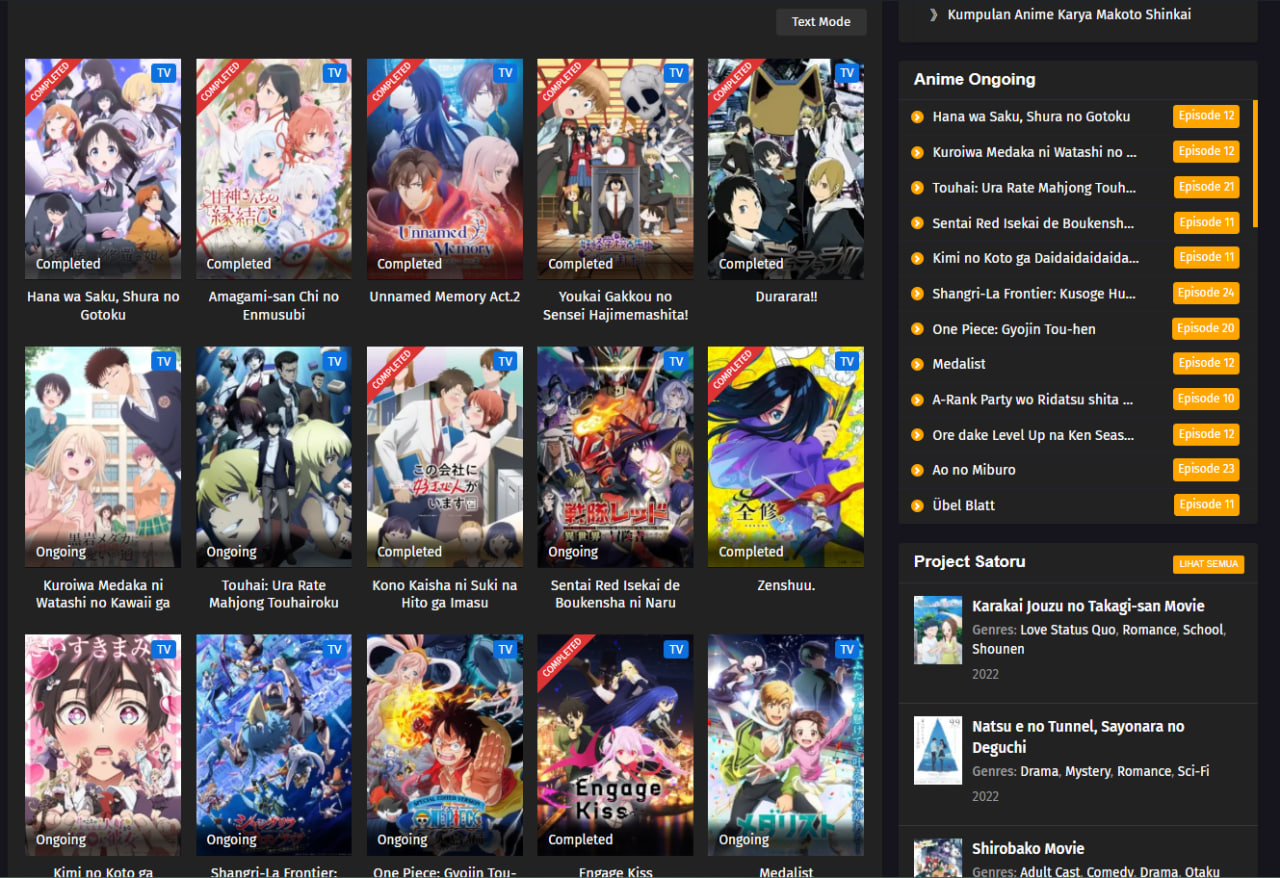Image resolution: width=1280 pixels, height=878 pixels.
Task: Click the Karakai Jouzu no Takagi-san Movie thumbnail
Action: click(938, 630)
